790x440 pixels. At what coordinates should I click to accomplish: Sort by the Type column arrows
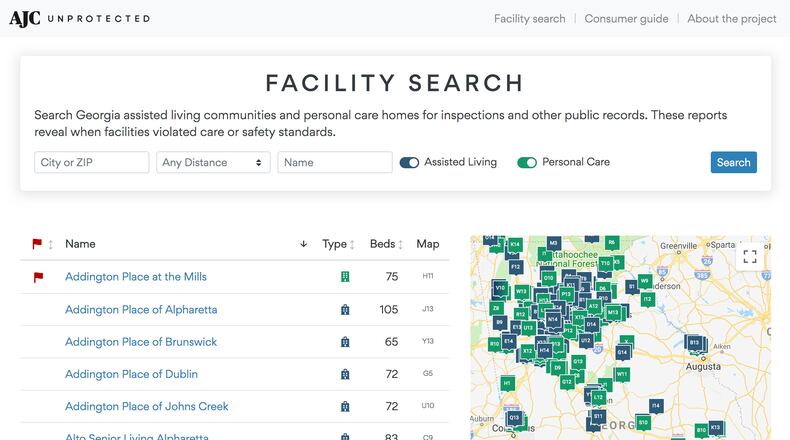pyautogui.click(x=352, y=244)
